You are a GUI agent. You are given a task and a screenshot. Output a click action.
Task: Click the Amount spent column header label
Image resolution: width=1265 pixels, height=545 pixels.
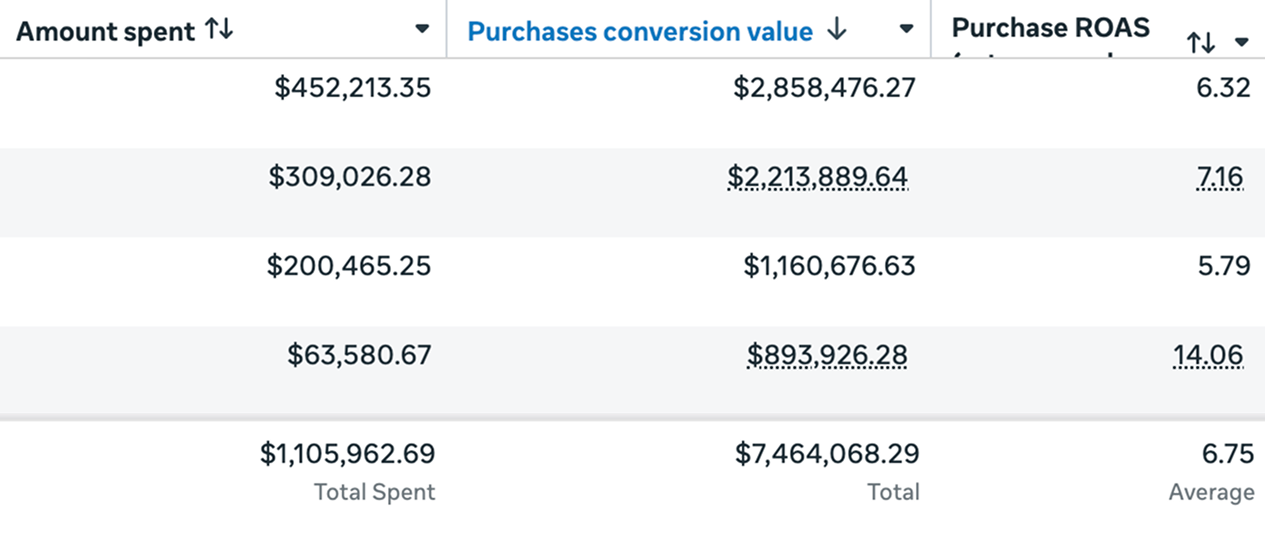105,32
